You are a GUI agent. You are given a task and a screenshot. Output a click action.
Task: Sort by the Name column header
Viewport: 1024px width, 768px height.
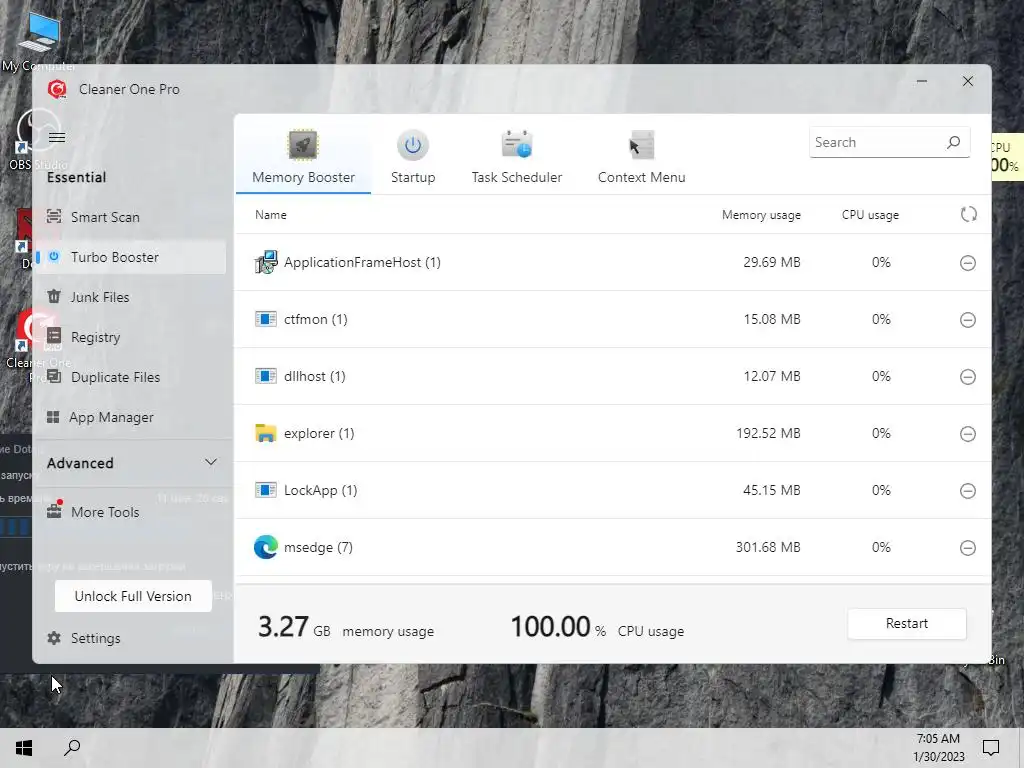tap(270, 215)
